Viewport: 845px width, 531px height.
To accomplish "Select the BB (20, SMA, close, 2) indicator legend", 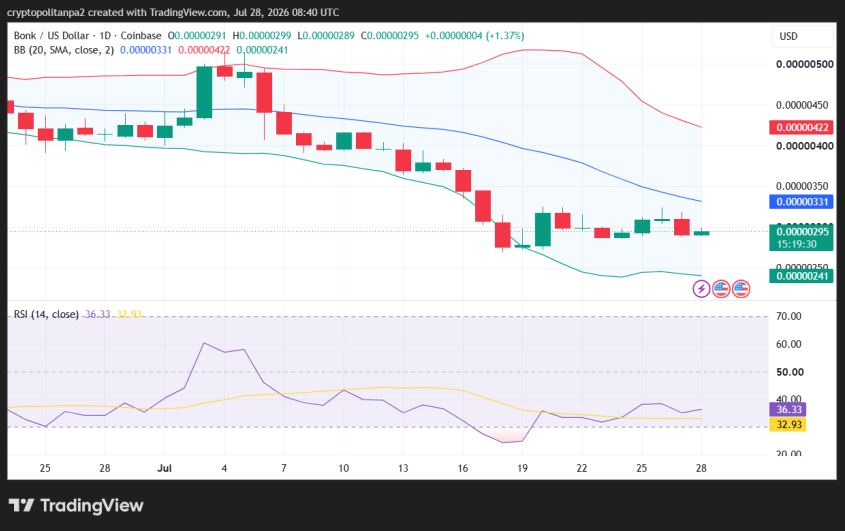I will coord(64,50).
